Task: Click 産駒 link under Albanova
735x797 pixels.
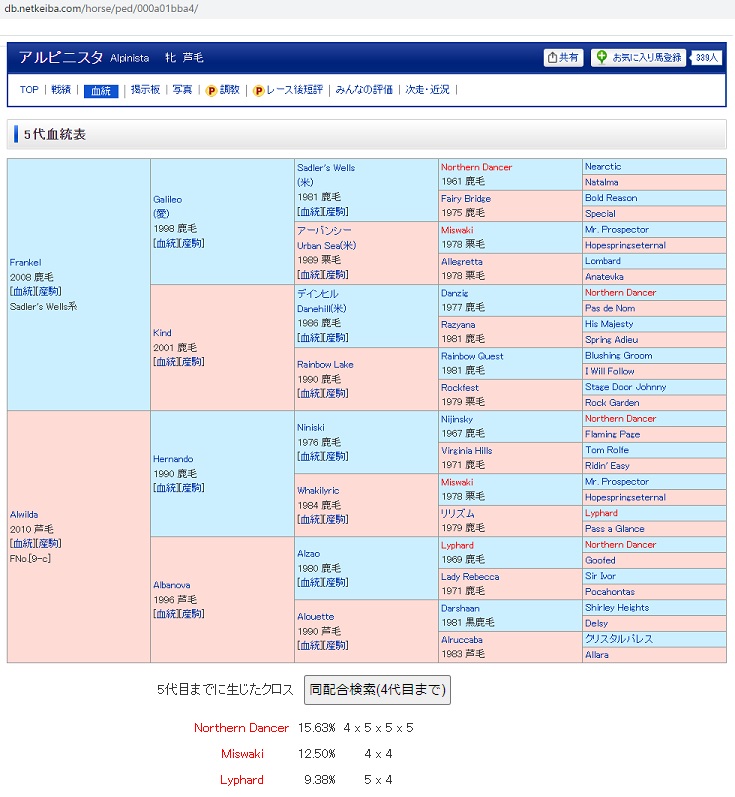Action: (192, 614)
